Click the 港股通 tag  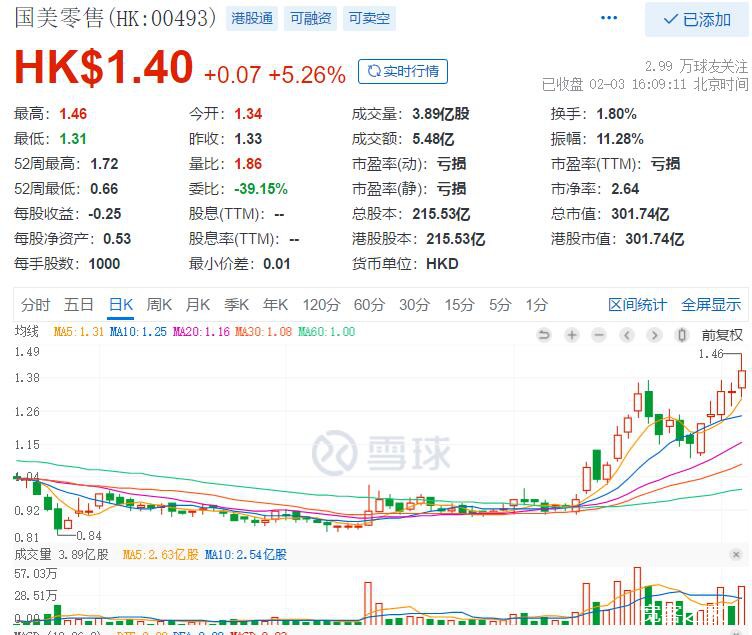(x=252, y=19)
